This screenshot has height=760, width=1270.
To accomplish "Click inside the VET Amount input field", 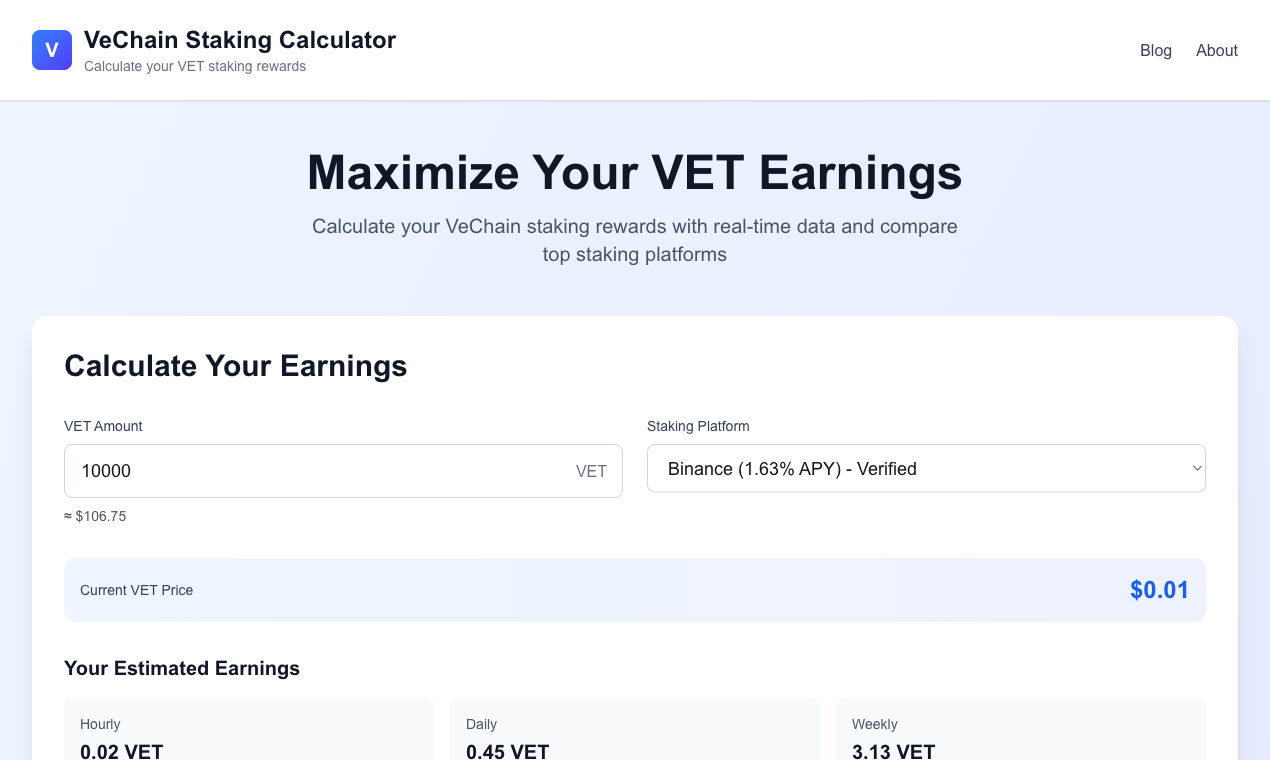I will pos(300,471).
